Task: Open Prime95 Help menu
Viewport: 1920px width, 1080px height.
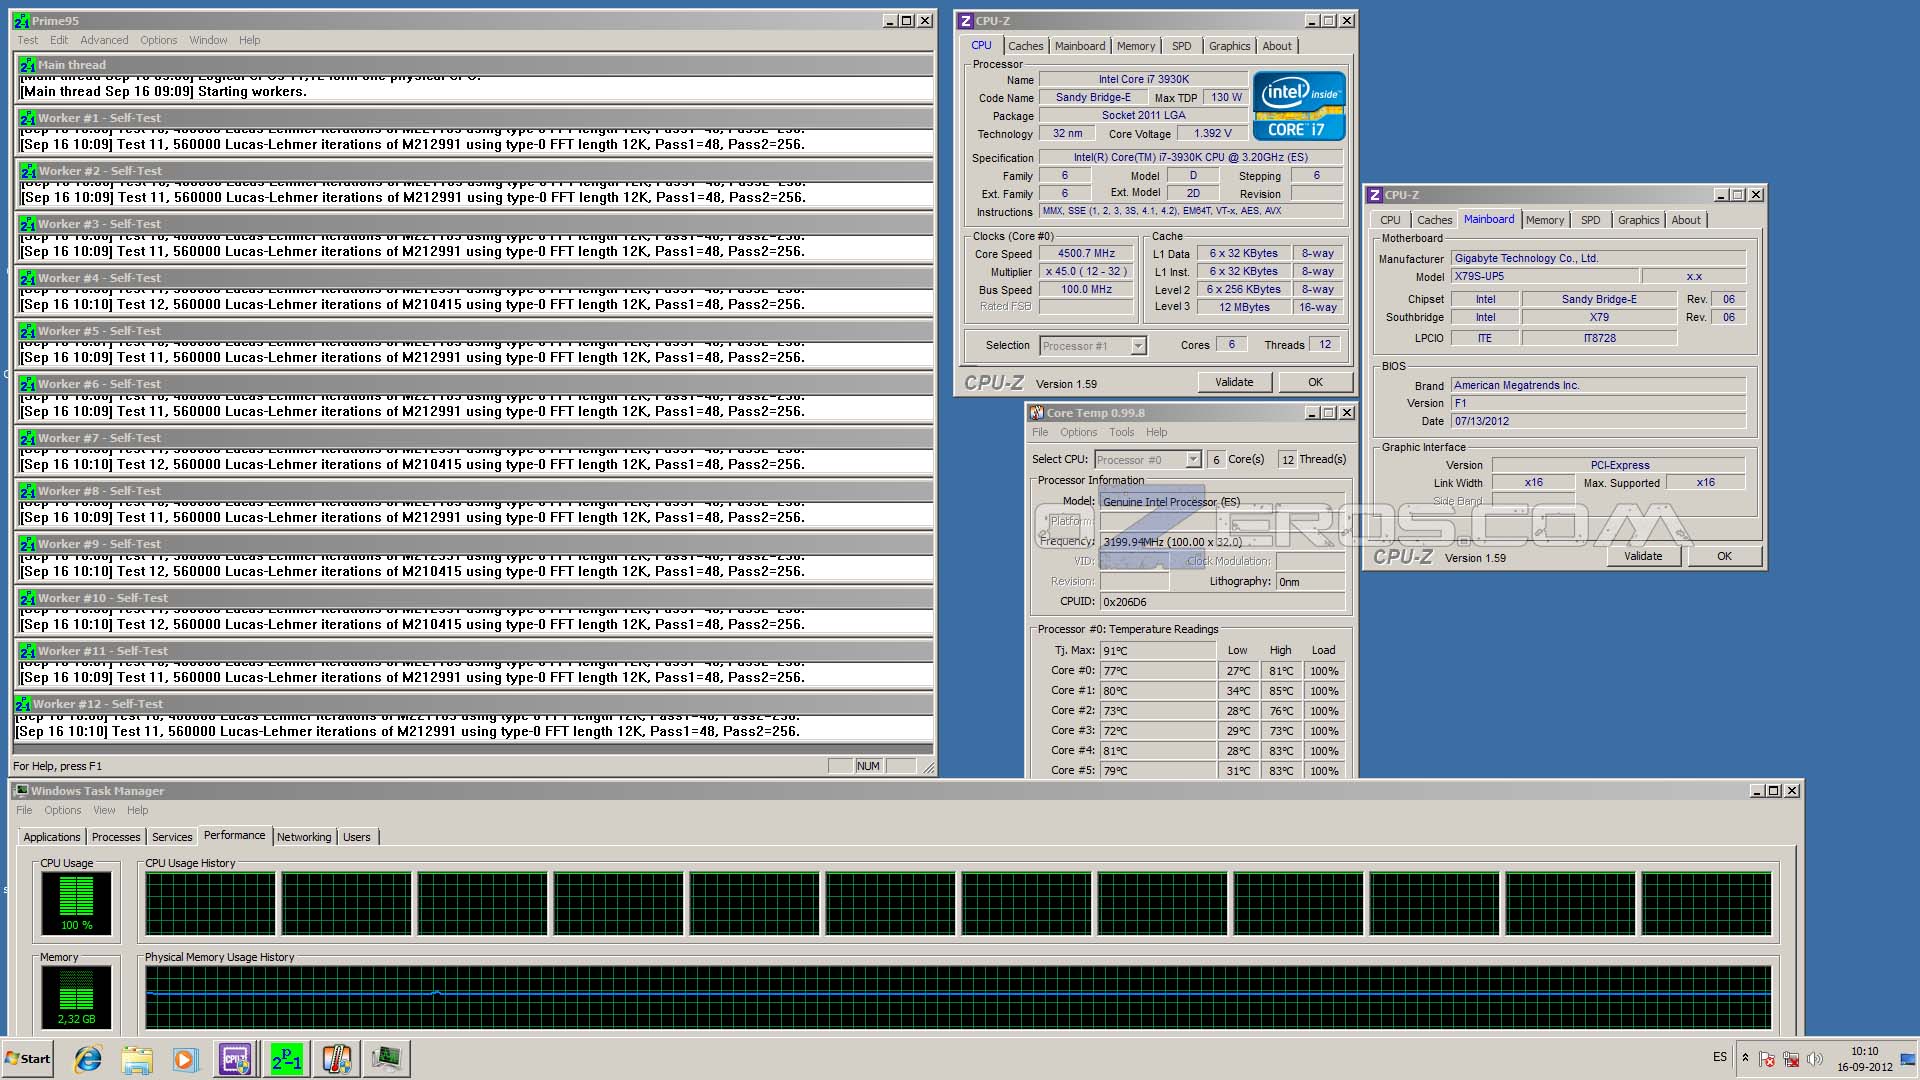Action: [249, 40]
